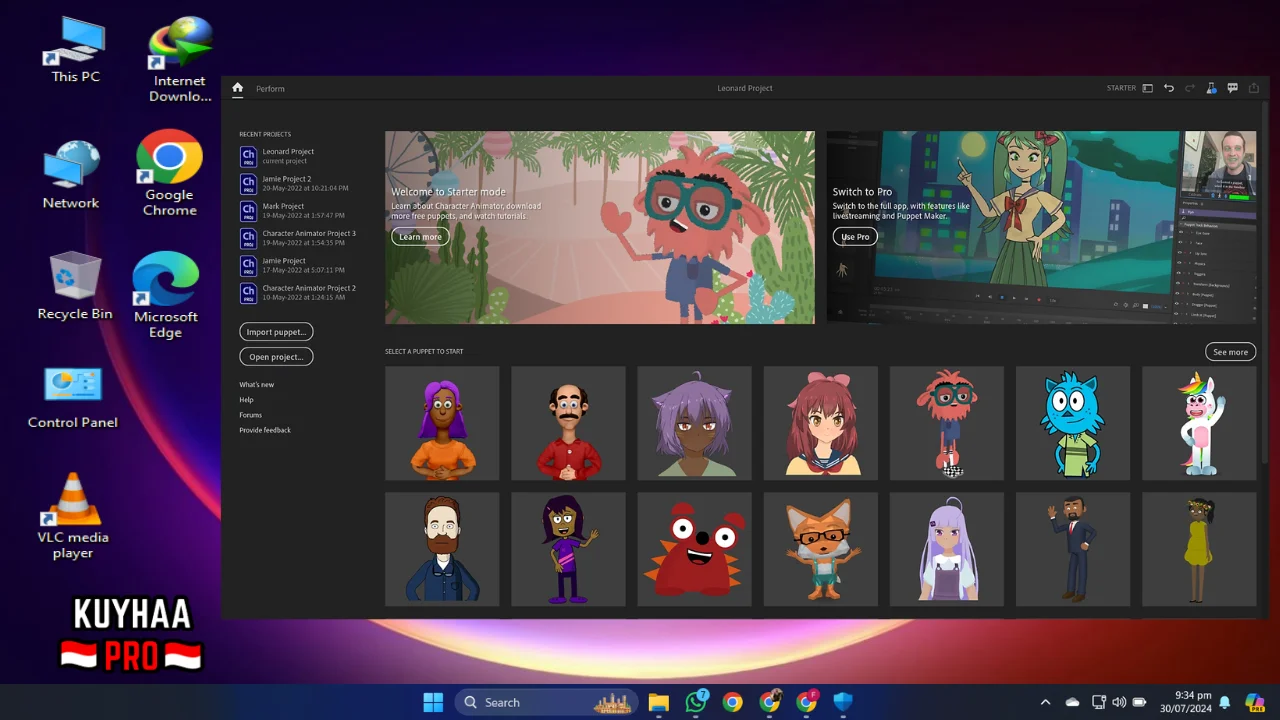Open Internet Download Manager desktop icon
This screenshot has height=720, width=1280.
click(180, 60)
